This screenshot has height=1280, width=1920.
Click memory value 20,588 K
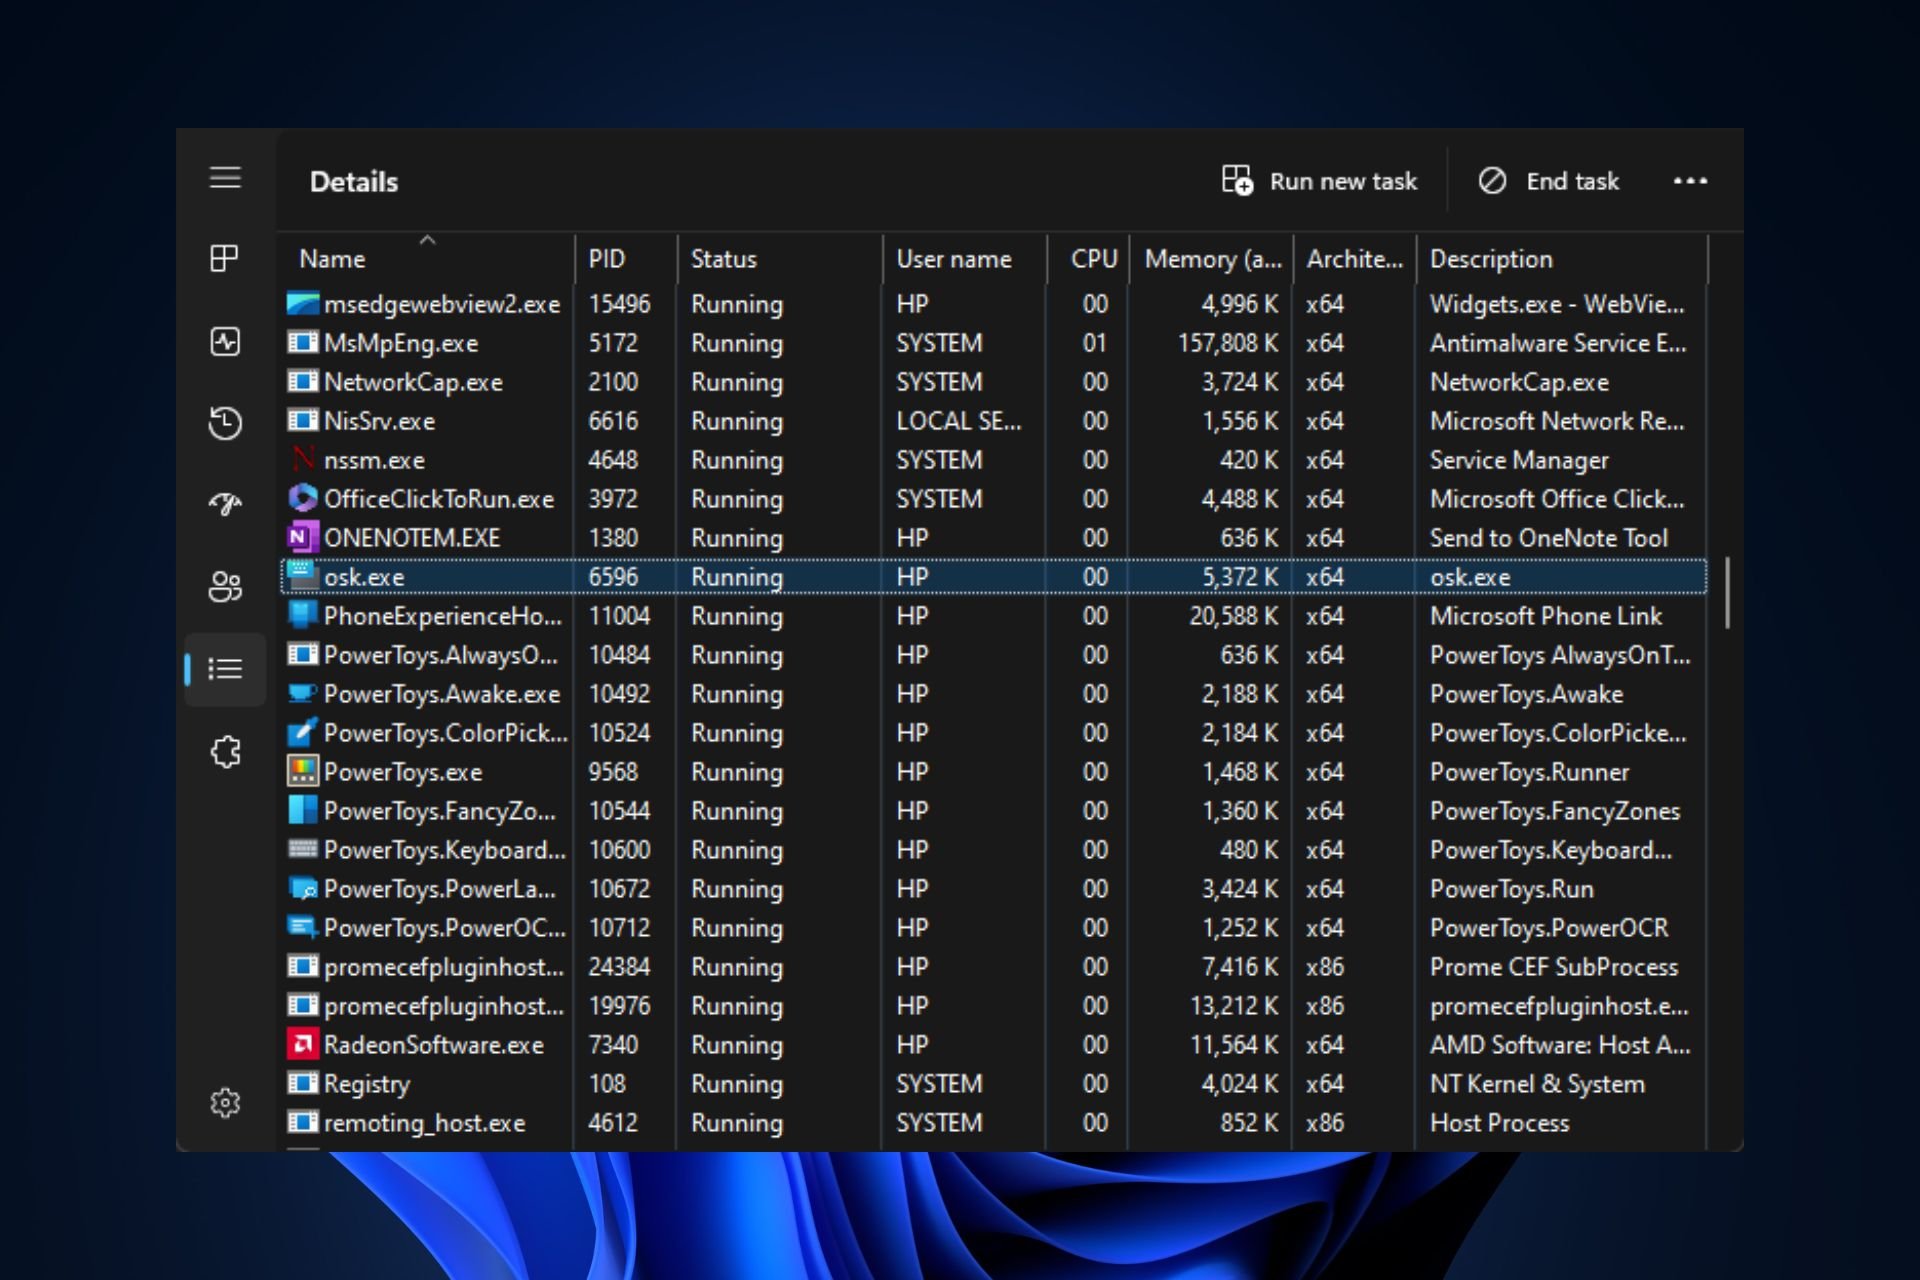(1234, 616)
